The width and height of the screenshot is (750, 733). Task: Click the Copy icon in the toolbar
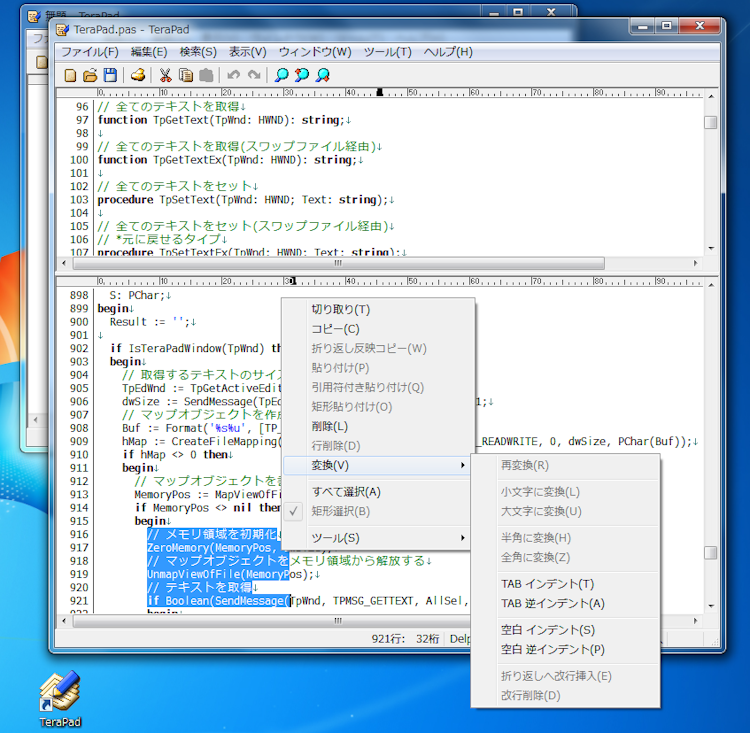(185, 75)
